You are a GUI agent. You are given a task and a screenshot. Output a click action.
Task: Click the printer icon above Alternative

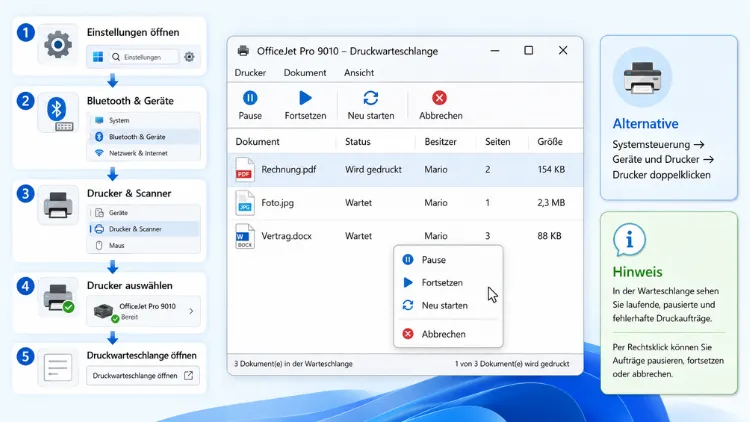click(642, 77)
